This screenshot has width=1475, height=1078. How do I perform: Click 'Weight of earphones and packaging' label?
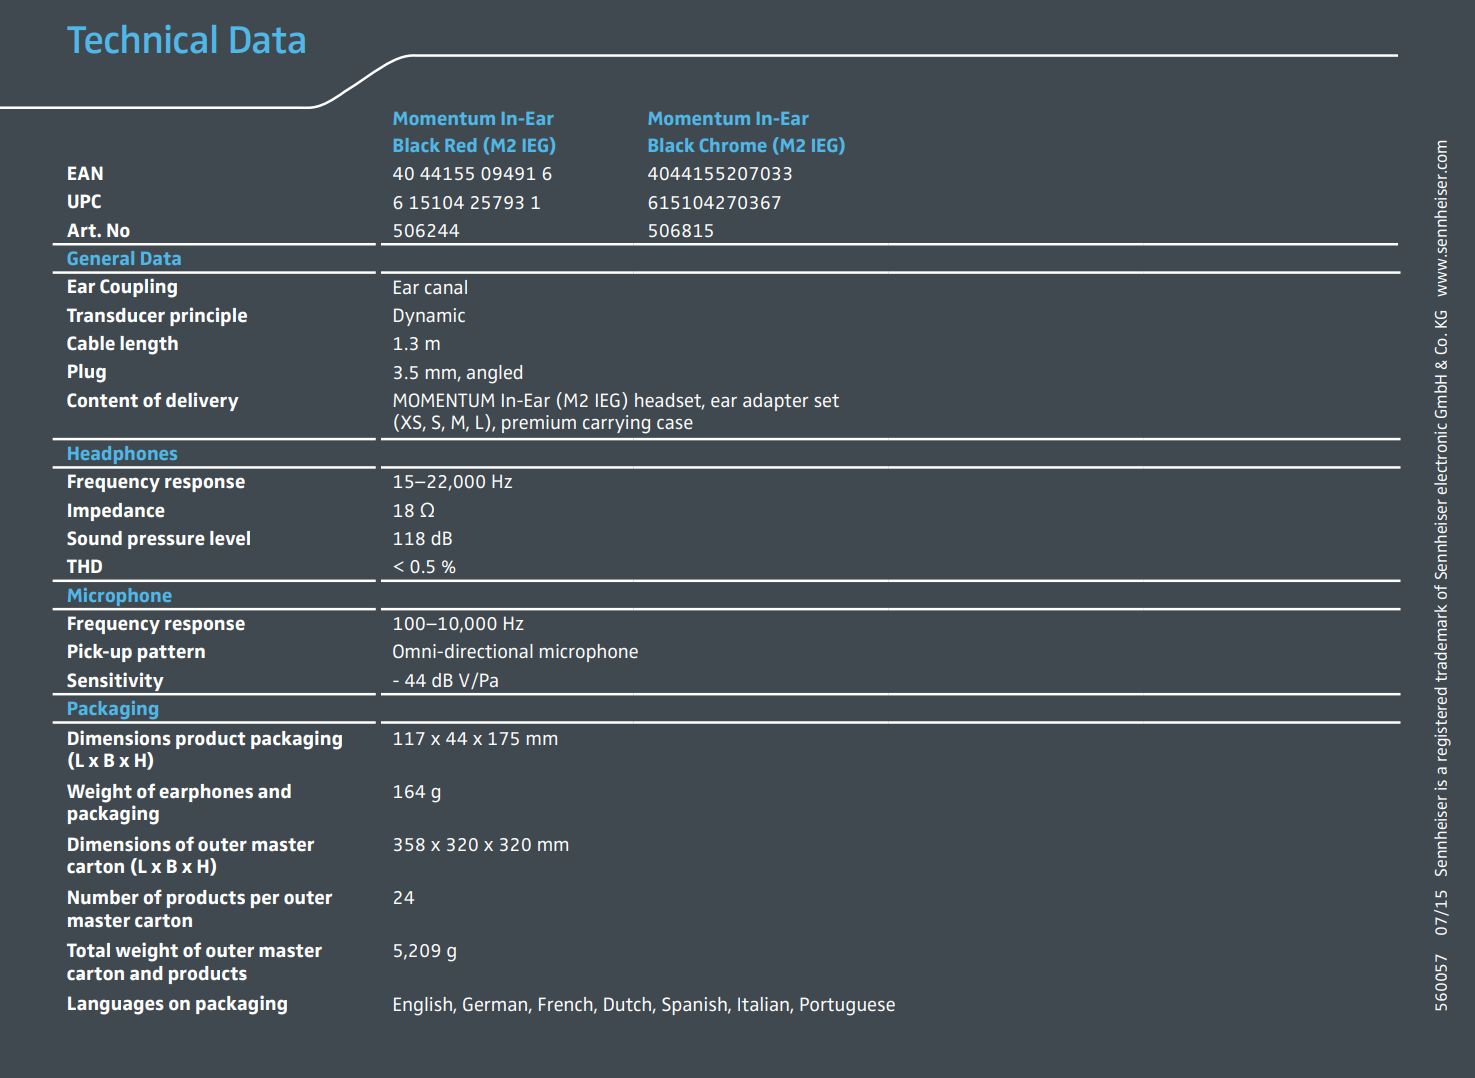coord(179,803)
